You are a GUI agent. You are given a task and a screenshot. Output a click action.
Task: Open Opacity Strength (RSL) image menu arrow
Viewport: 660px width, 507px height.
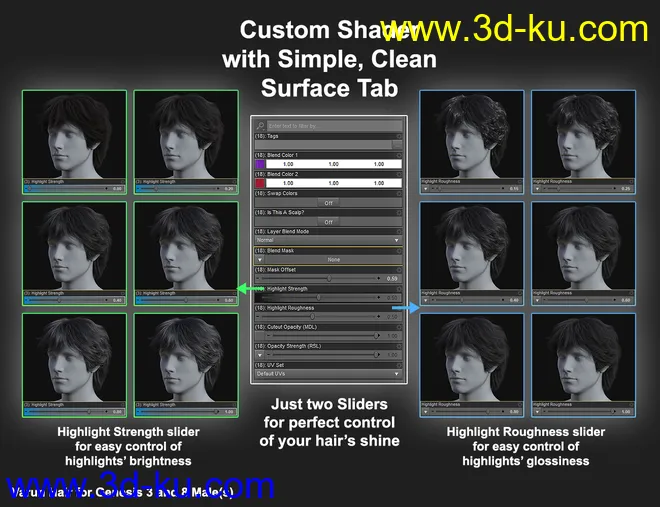coord(260,355)
